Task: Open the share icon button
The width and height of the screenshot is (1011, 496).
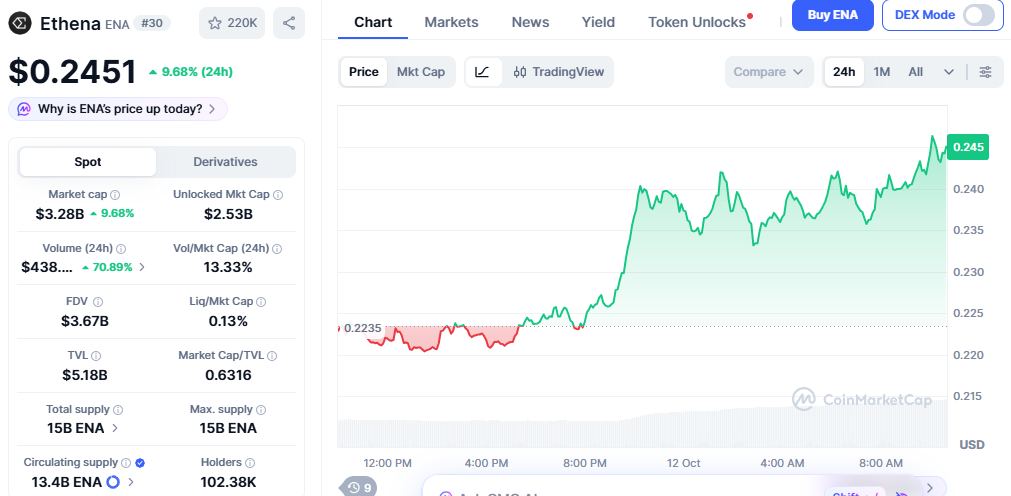Action: click(x=289, y=23)
